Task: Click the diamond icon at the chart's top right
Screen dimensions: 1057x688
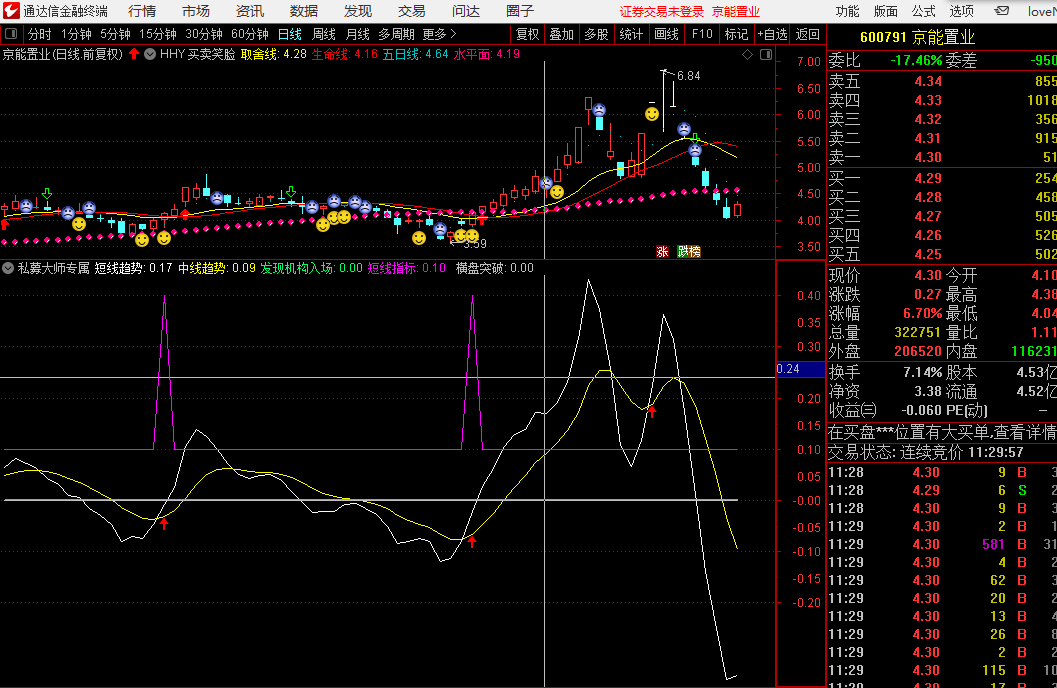Action: click(748, 55)
